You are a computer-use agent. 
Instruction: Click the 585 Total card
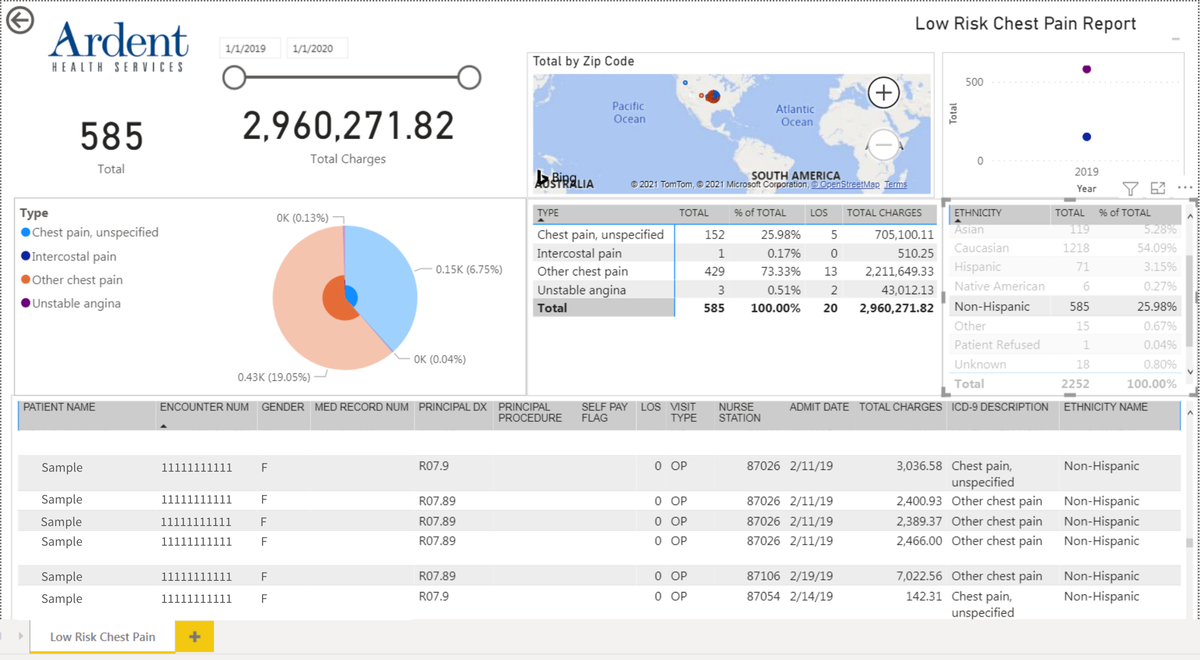click(112, 146)
